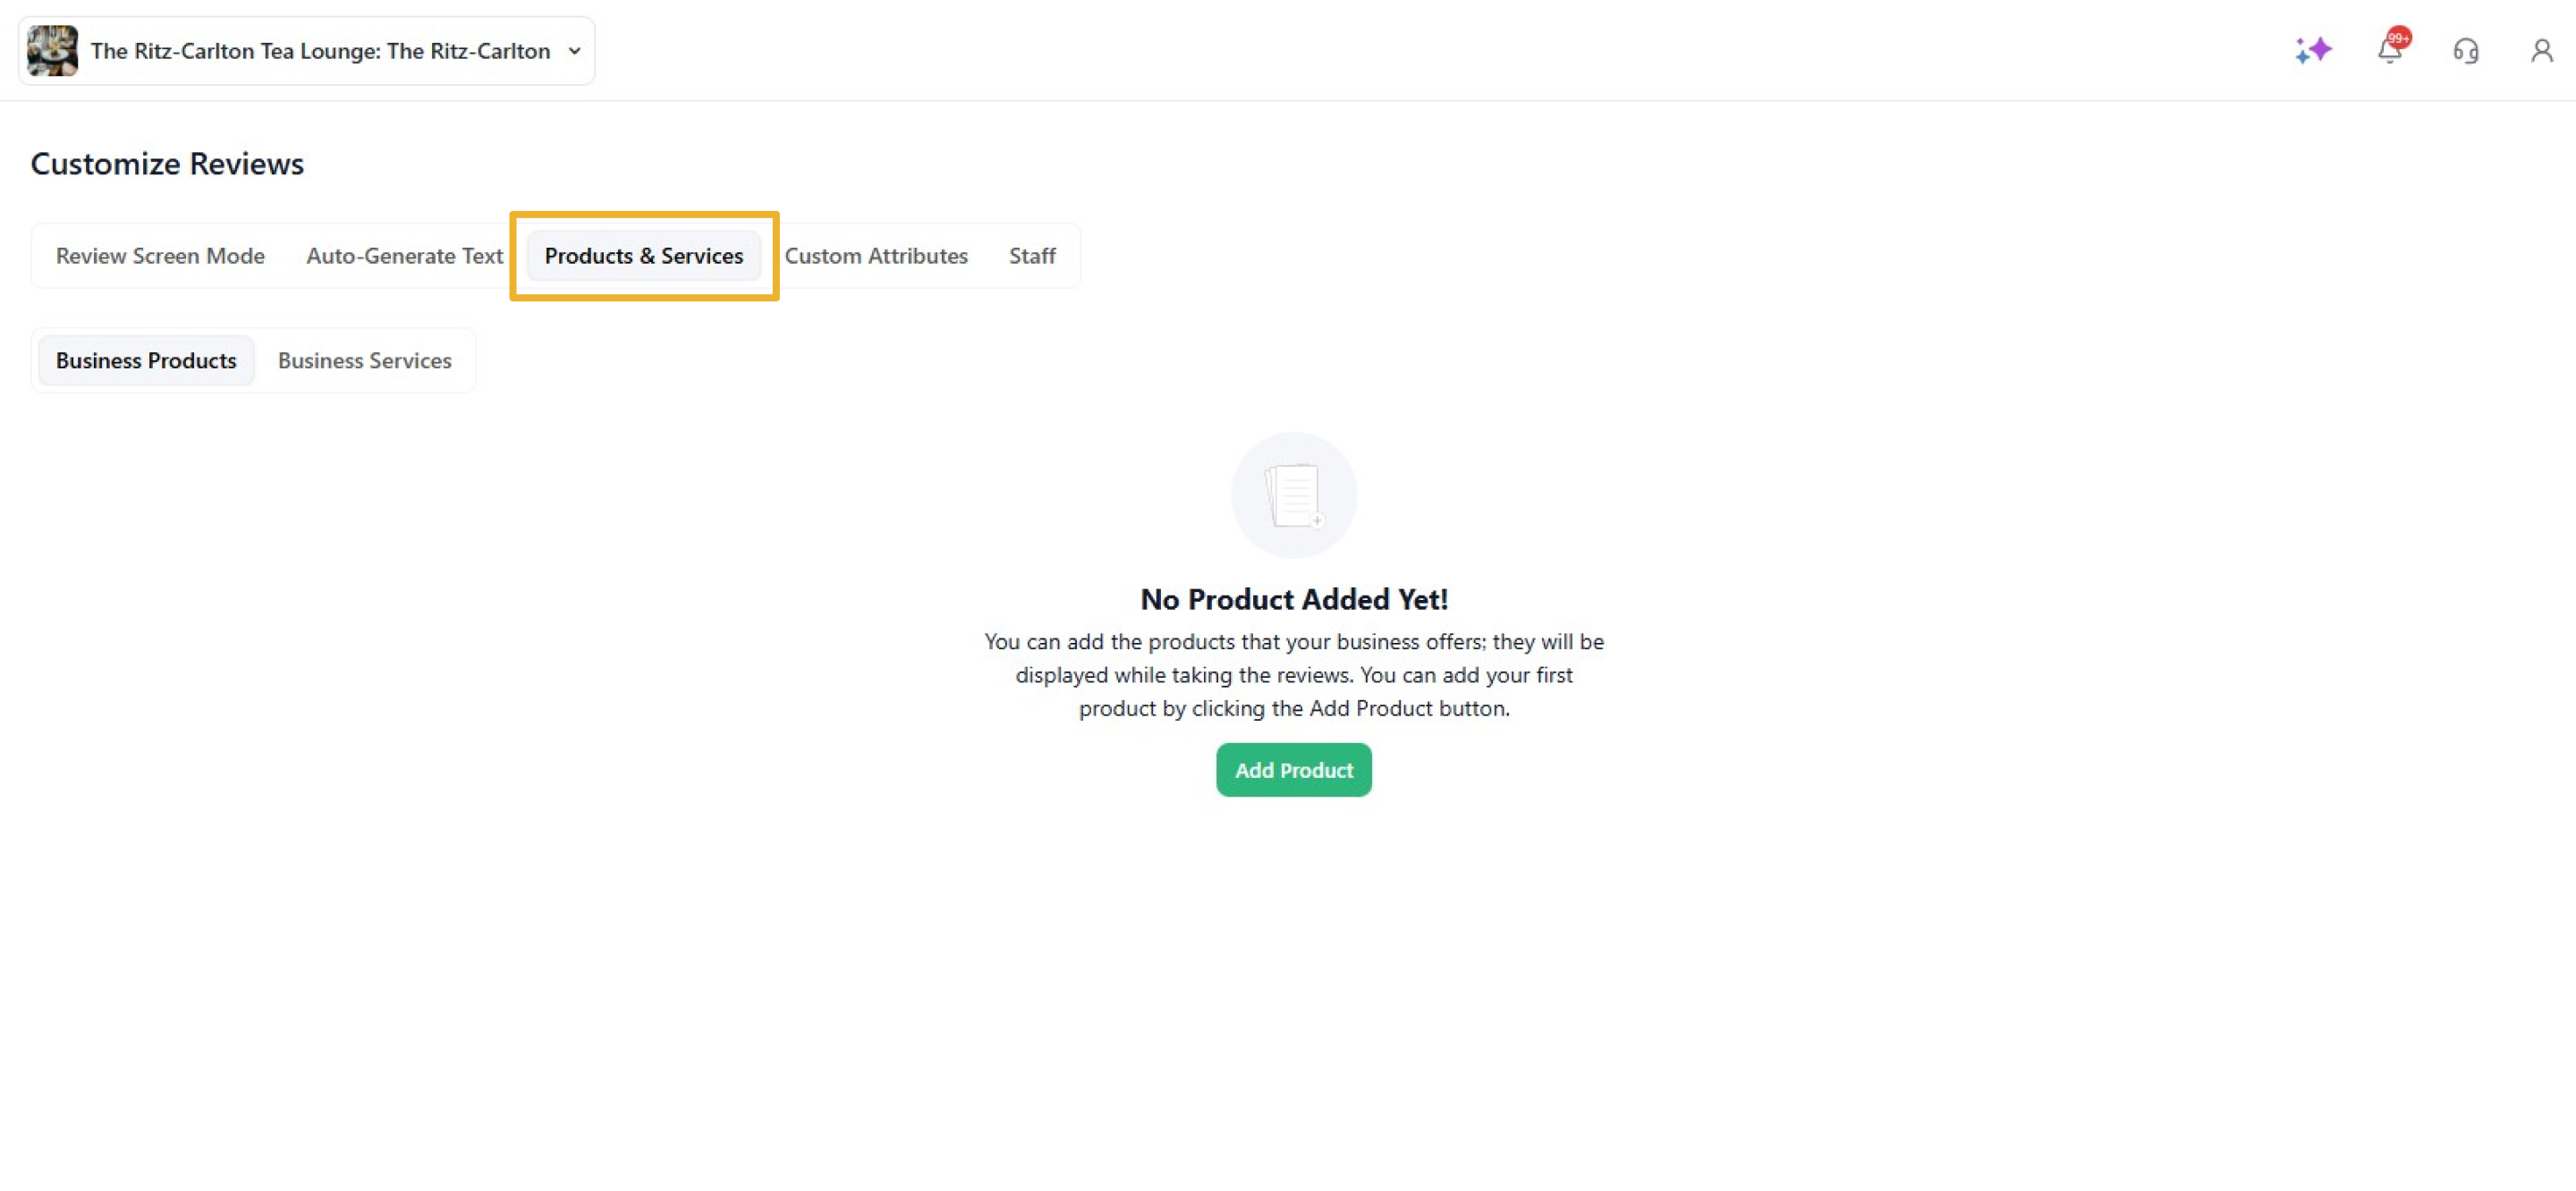Open headset support icon

point(2465,51)
